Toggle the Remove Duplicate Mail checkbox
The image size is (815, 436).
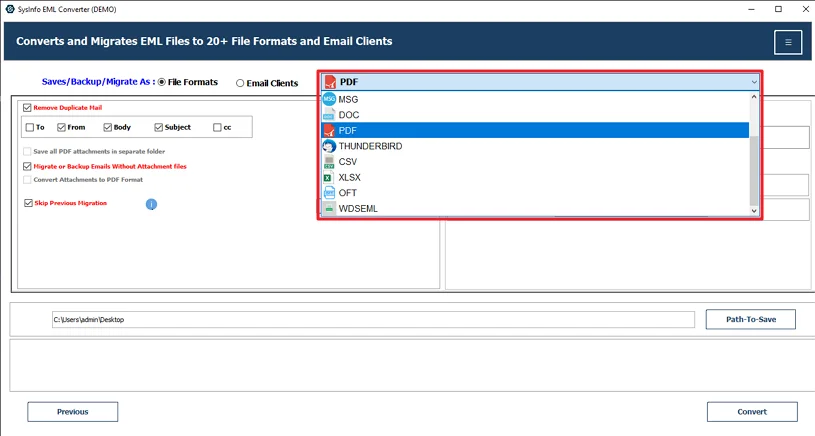coord(27,108)
